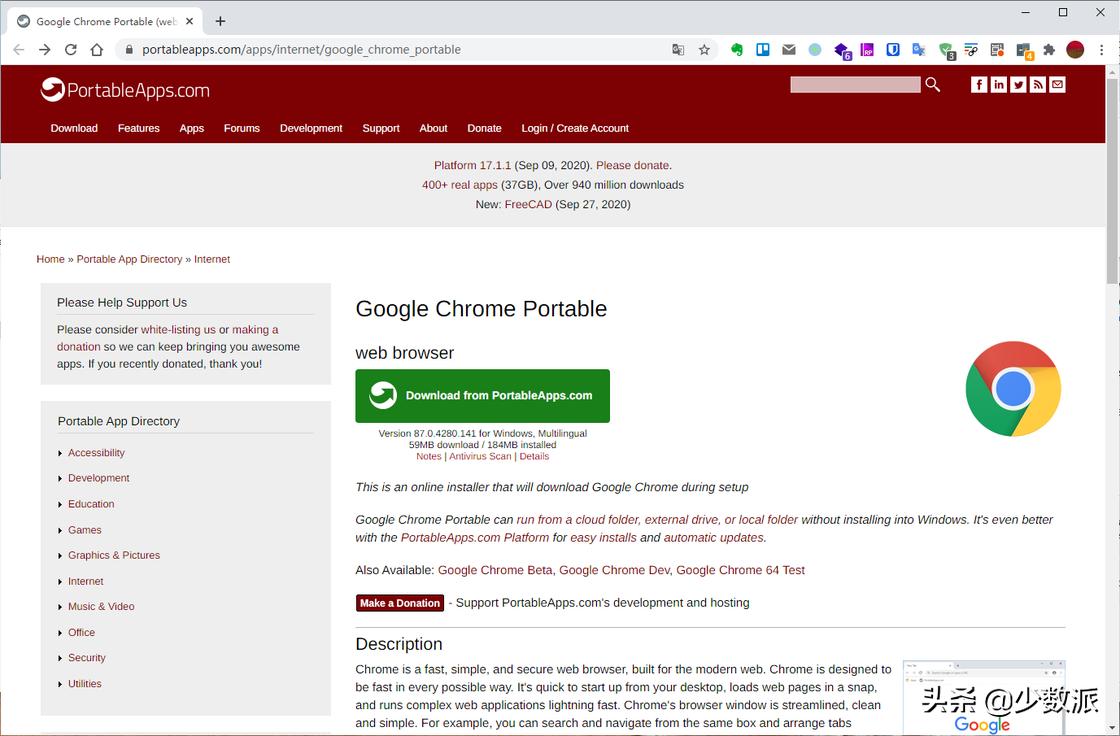Open the Features menu item
Viewport: 1120px width, 736px height.
tap(139, 128)
